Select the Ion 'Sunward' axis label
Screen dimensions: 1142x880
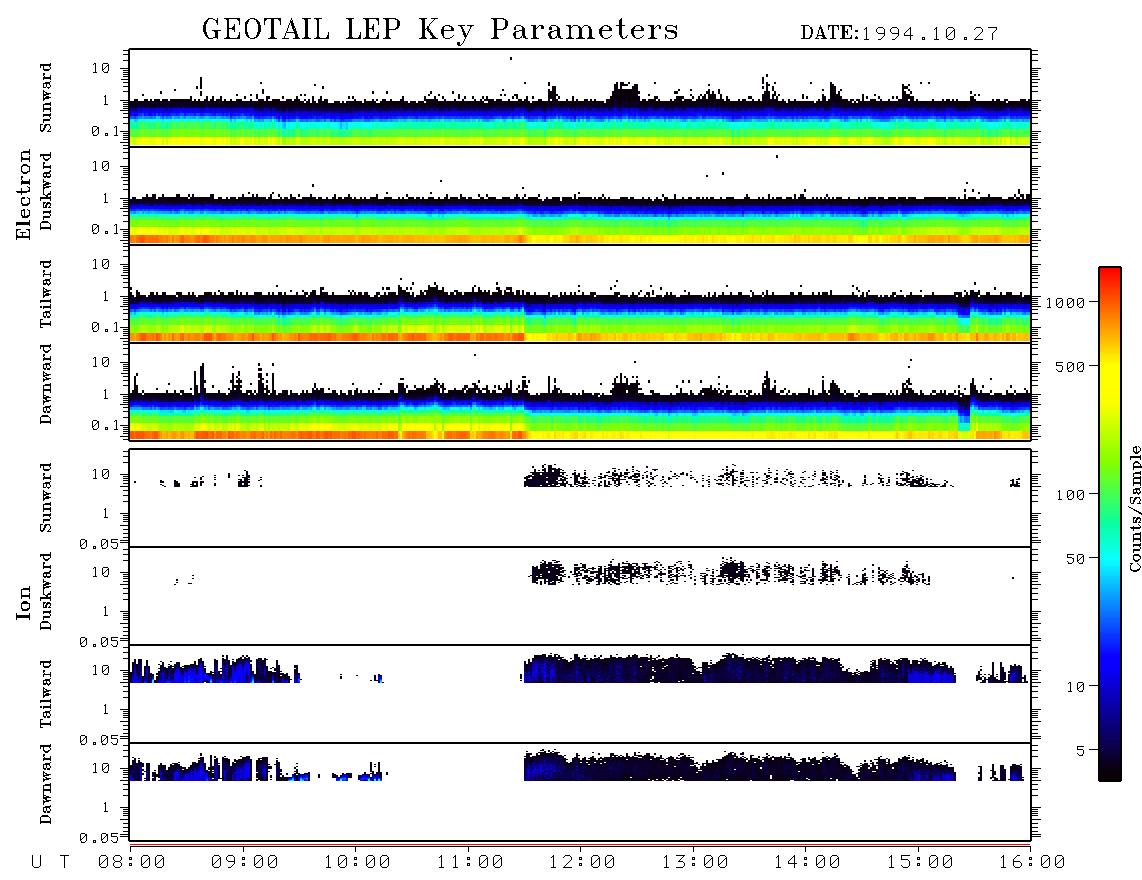[x=46, y=498]
